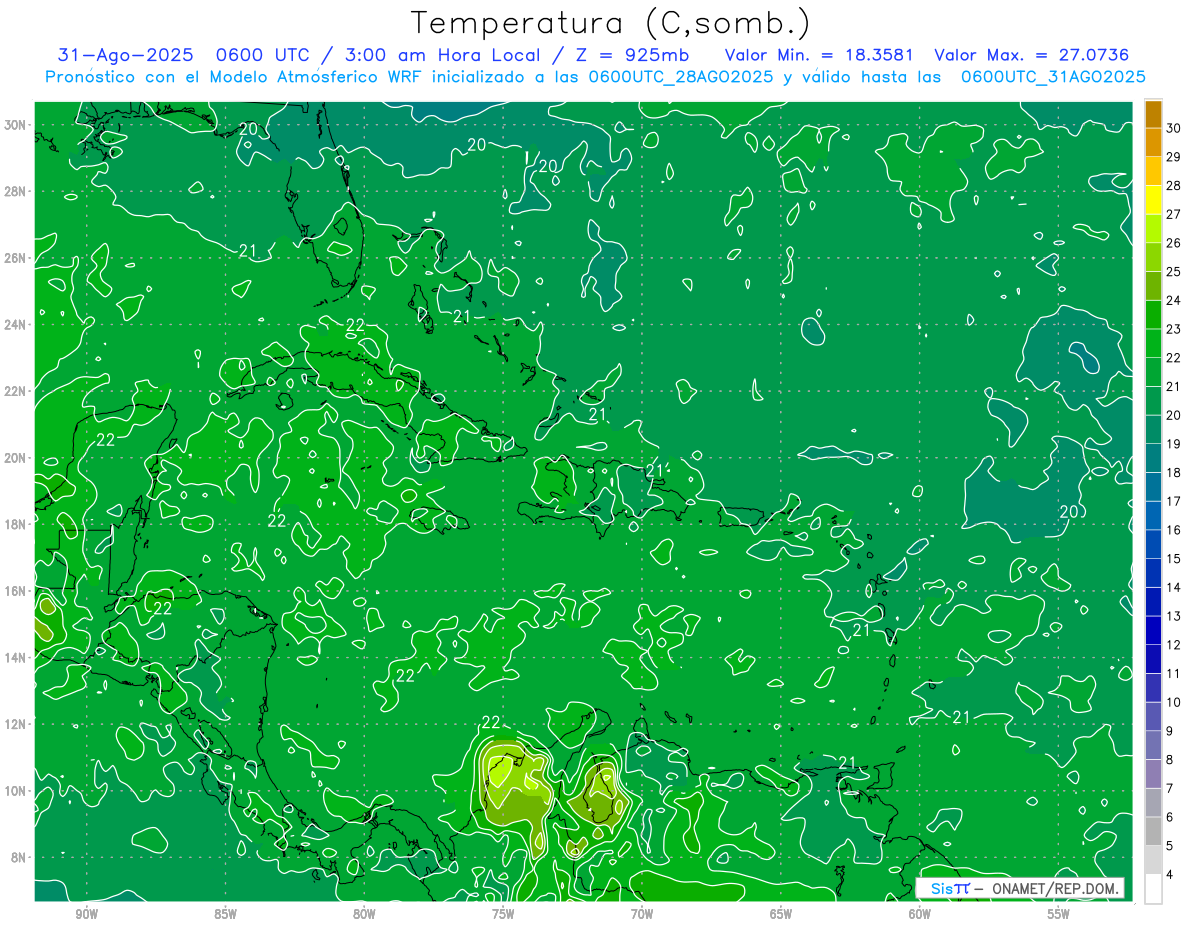Click the gray legend swatch between 5 and 6
This screenshot has height=927, width=1200.
pyautogui.click(x=1153, y=831)
